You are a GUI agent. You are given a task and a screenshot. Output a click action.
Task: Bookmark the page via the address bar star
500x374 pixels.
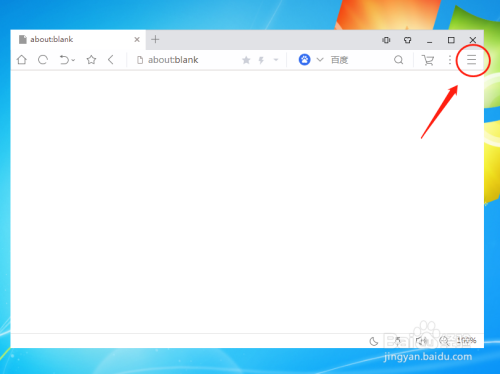click(246, 60)
